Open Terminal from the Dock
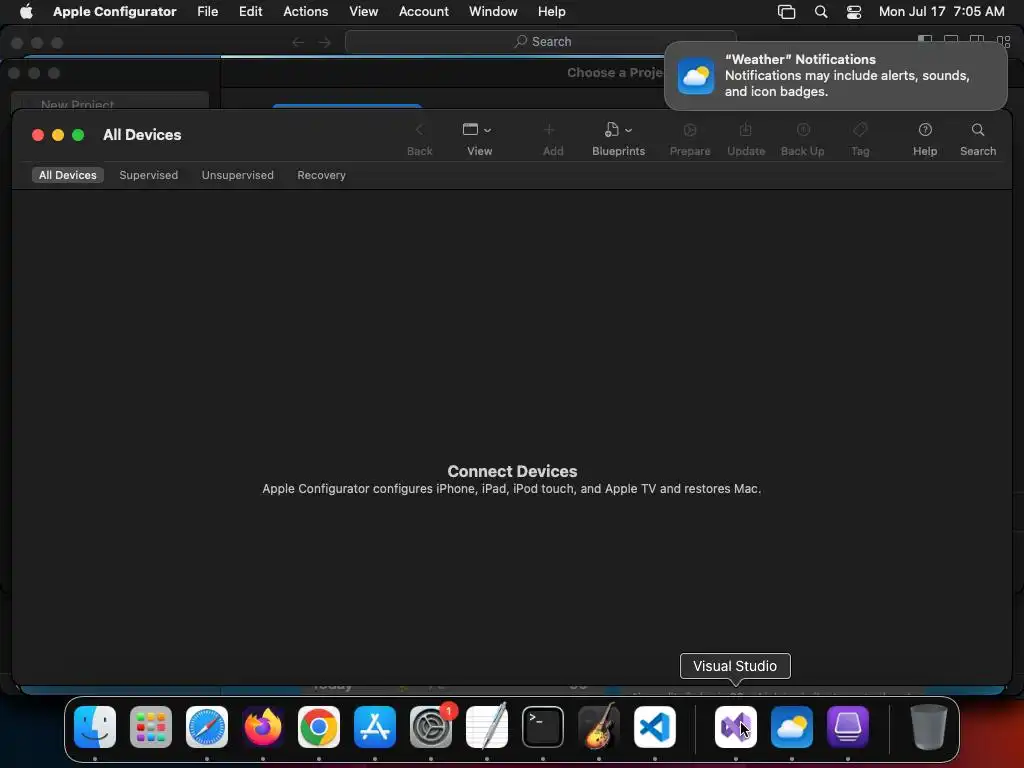 pyautogui.click(x=543, y=727)
